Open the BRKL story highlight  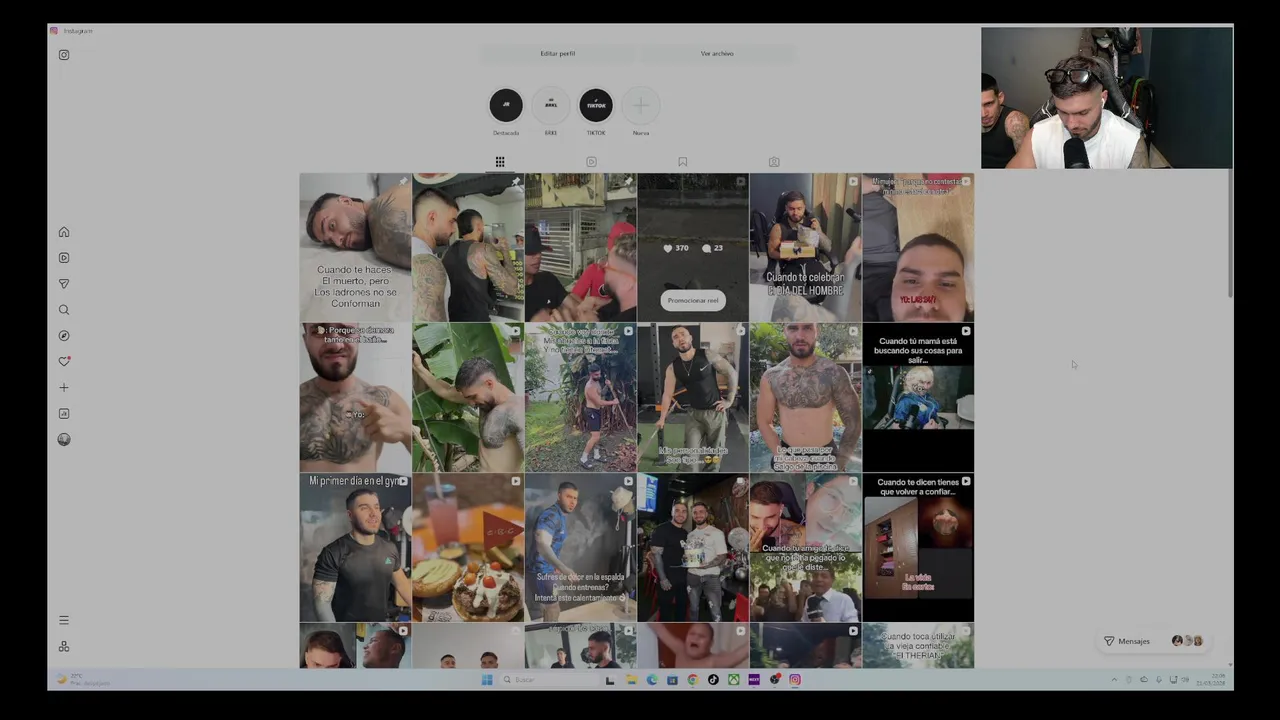coord(551,105)
